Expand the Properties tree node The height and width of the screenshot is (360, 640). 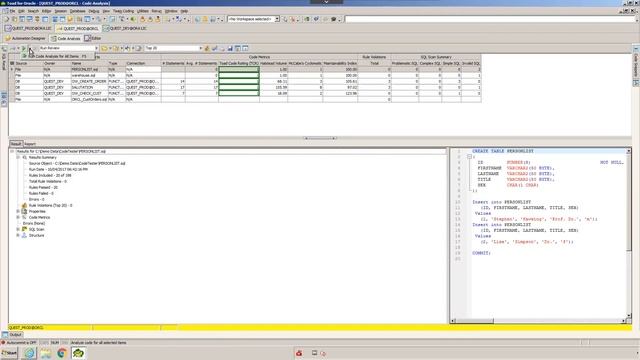tap(18, 211)
